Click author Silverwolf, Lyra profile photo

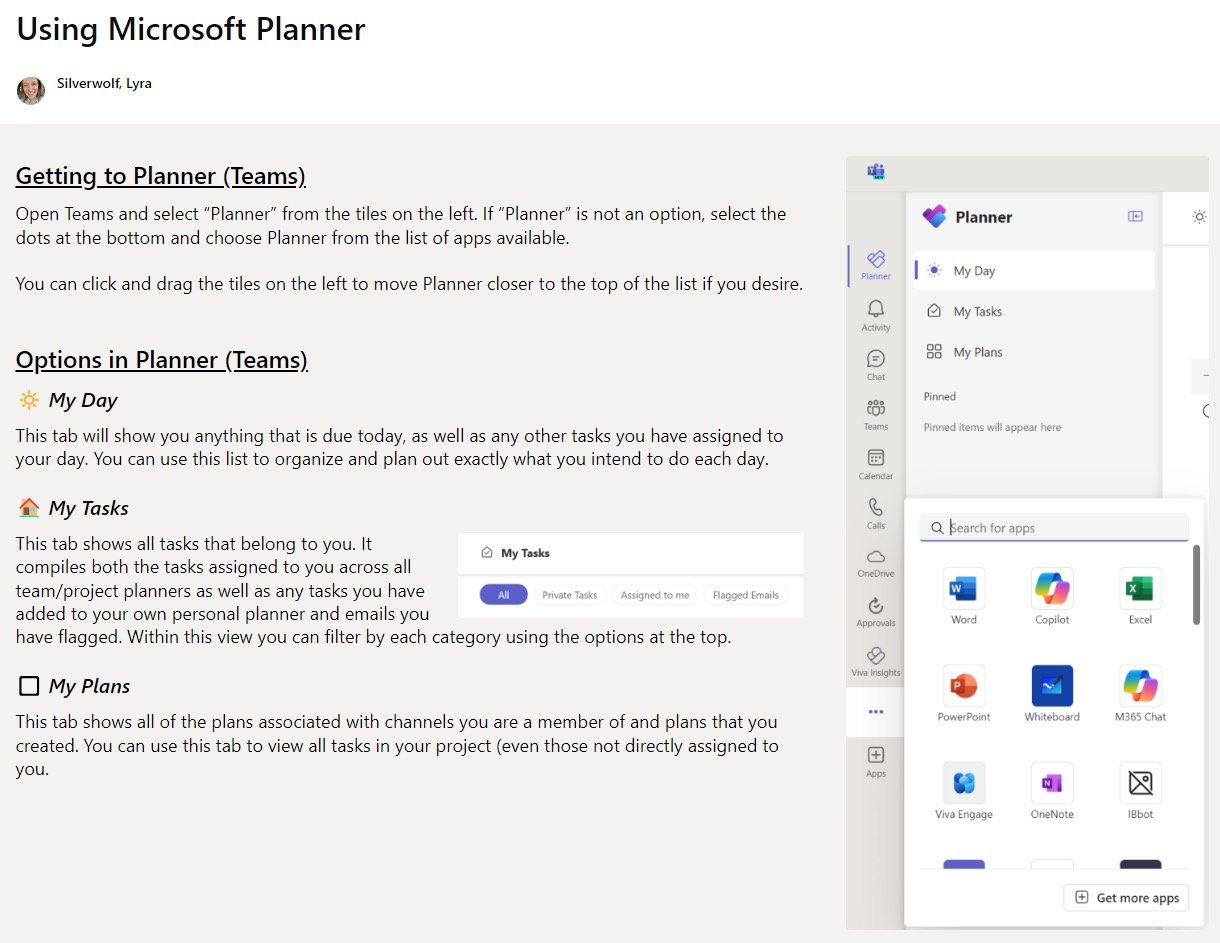pos(31,91)
